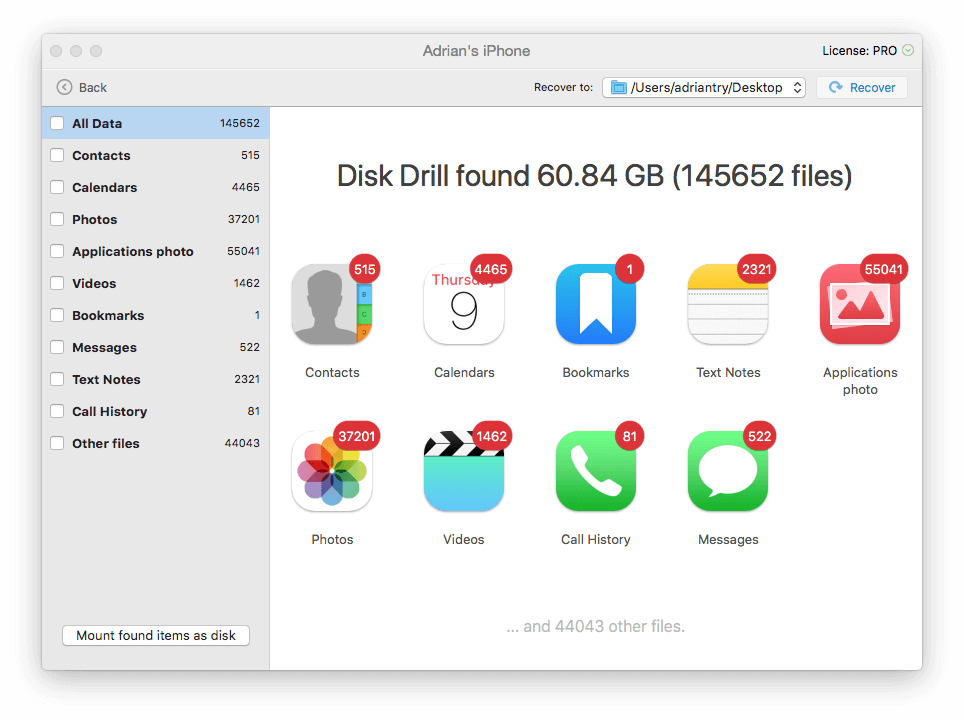Click the and 44043 other files text
The image size is (964, 720).
[595, 626]
